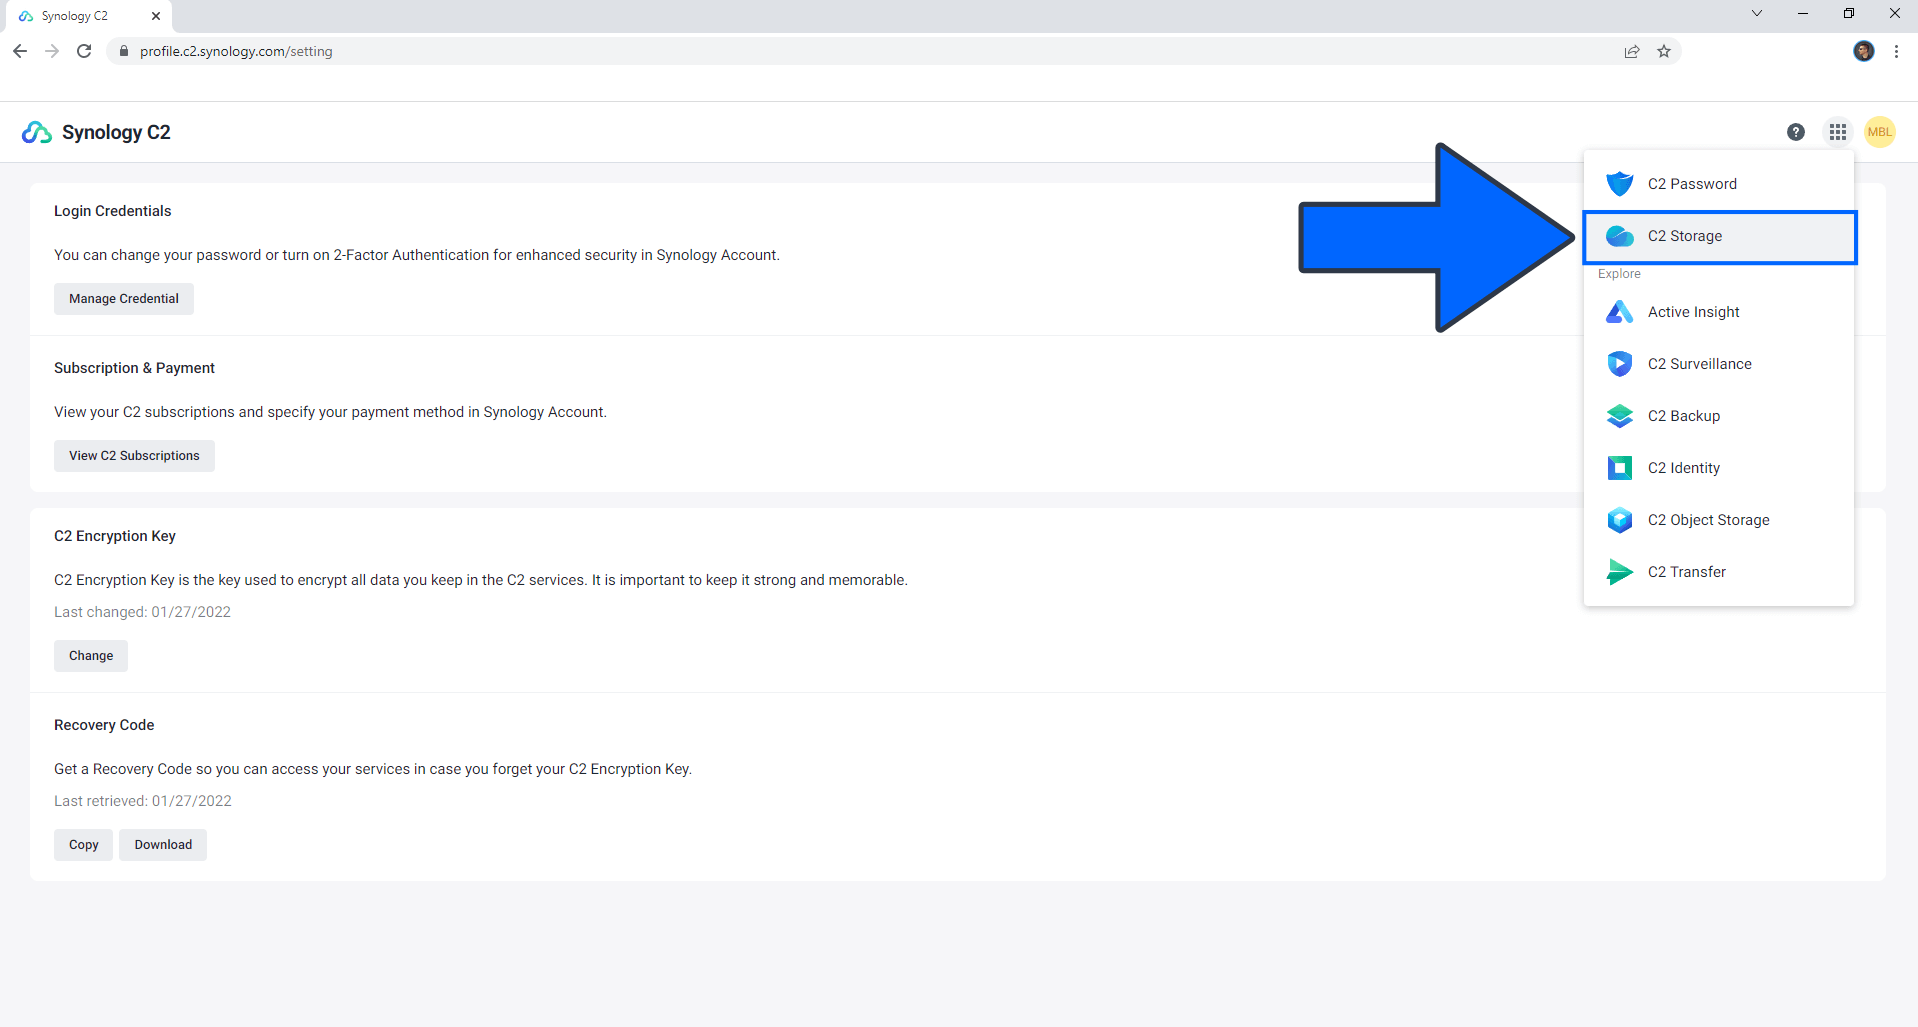Click View C2 Subscriptions button
Screen dimensions: 1918x1027
[x=134, y=456]
